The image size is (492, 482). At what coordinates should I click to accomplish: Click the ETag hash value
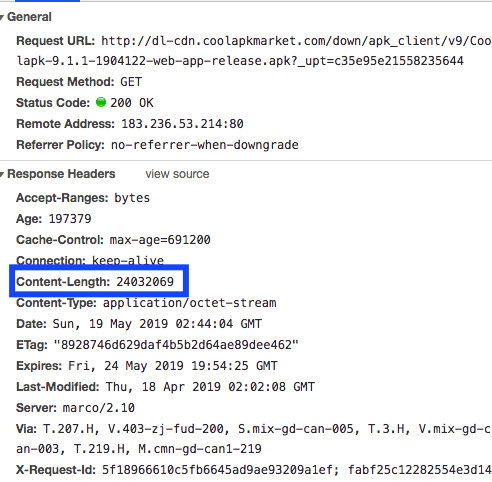point(176,345)
